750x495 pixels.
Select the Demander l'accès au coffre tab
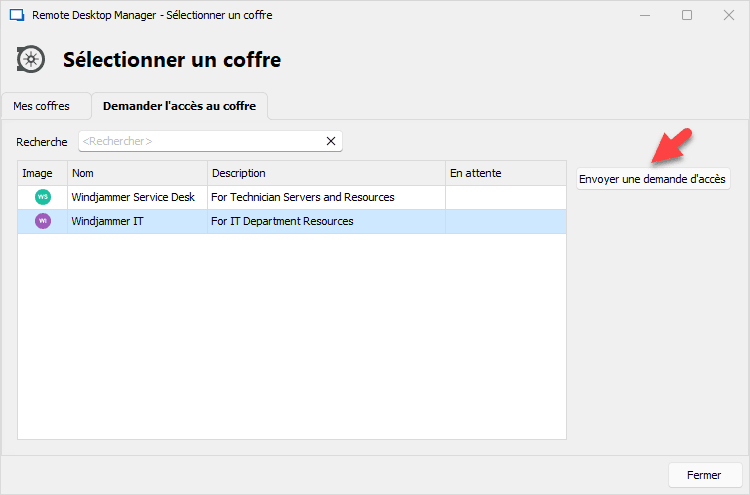pos(179,106)
